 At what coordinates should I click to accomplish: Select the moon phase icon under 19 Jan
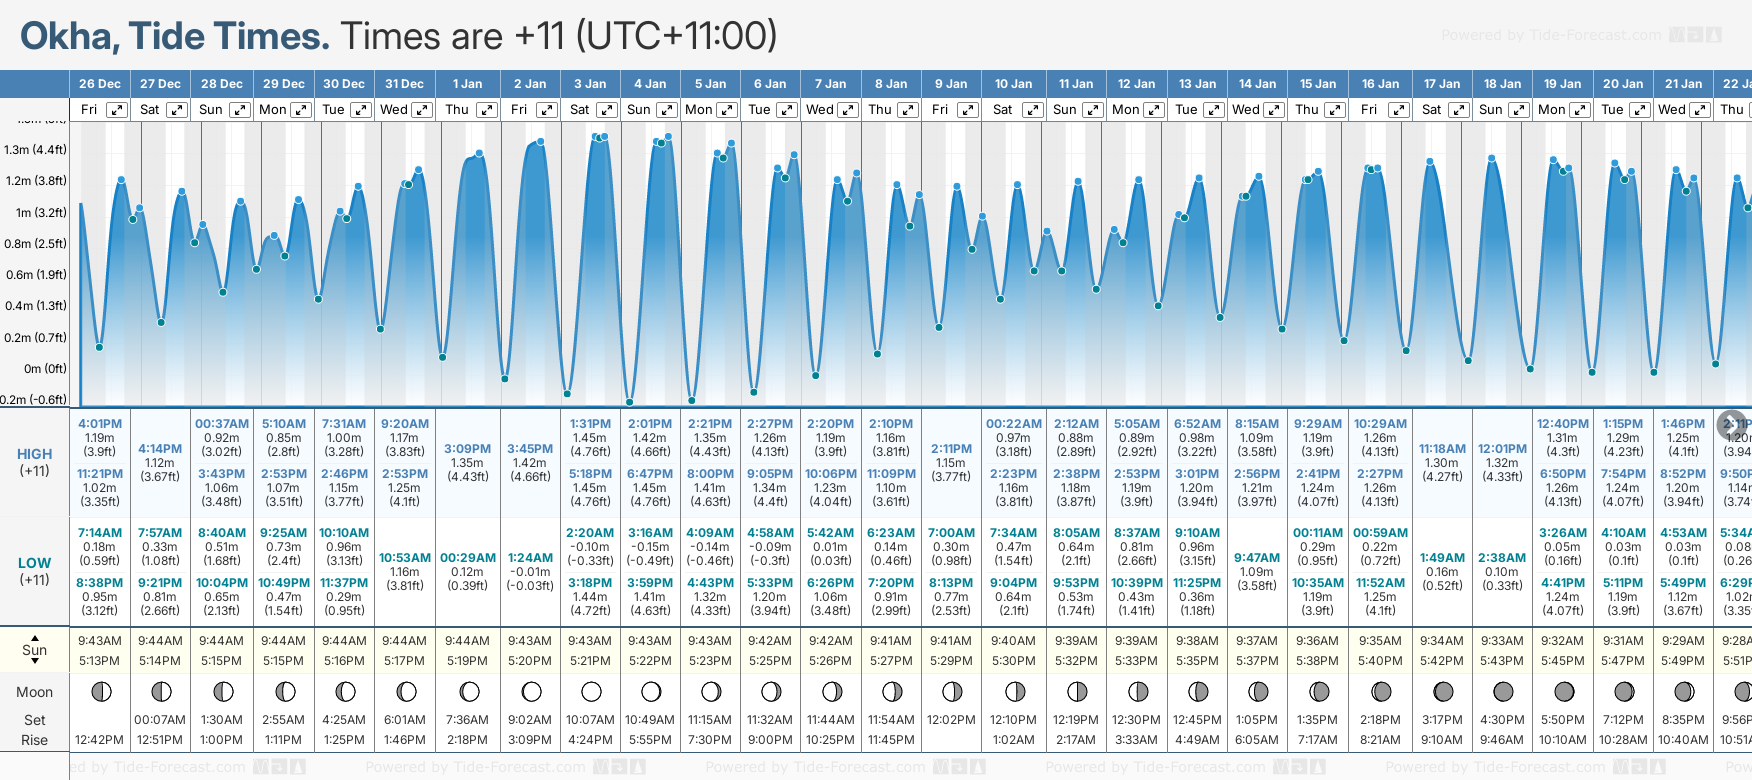pyautogui.click(x=1564, y=691)
